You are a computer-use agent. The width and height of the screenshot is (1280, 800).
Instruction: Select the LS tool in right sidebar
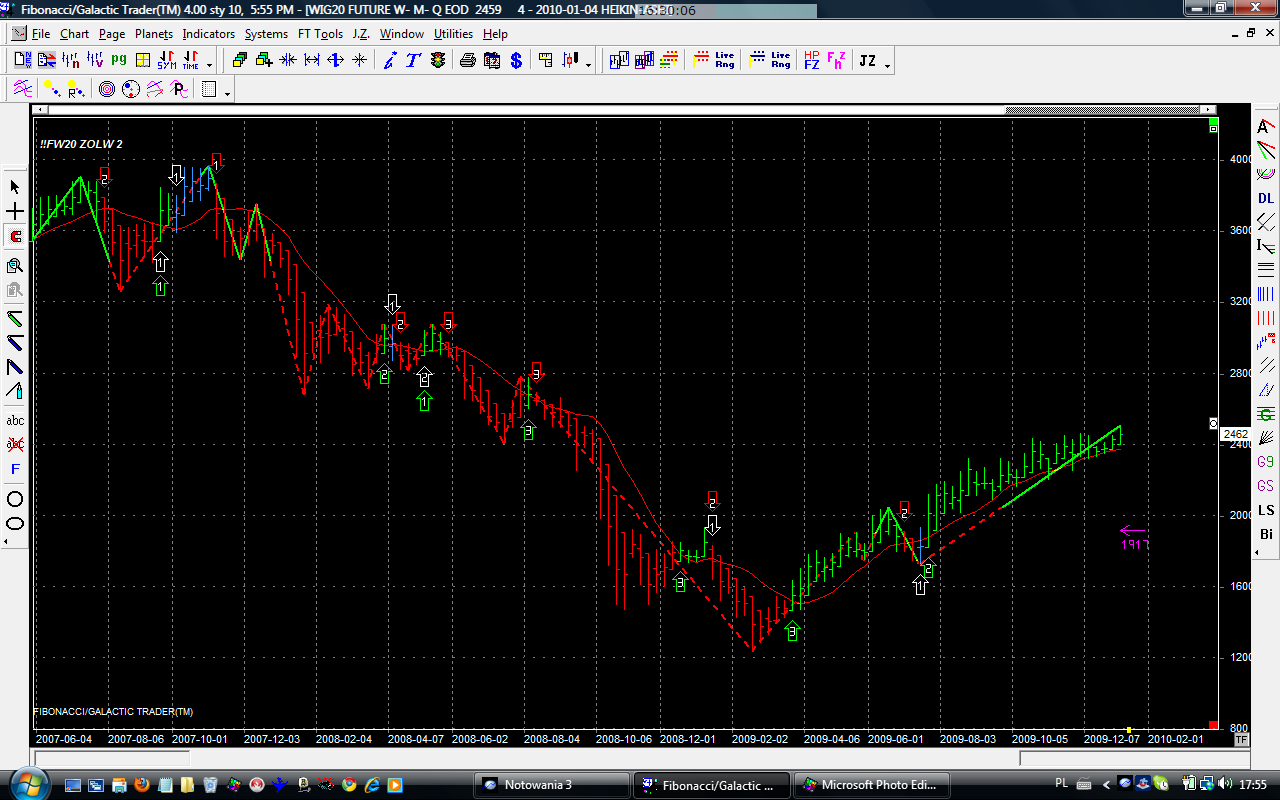point(1266,510)
